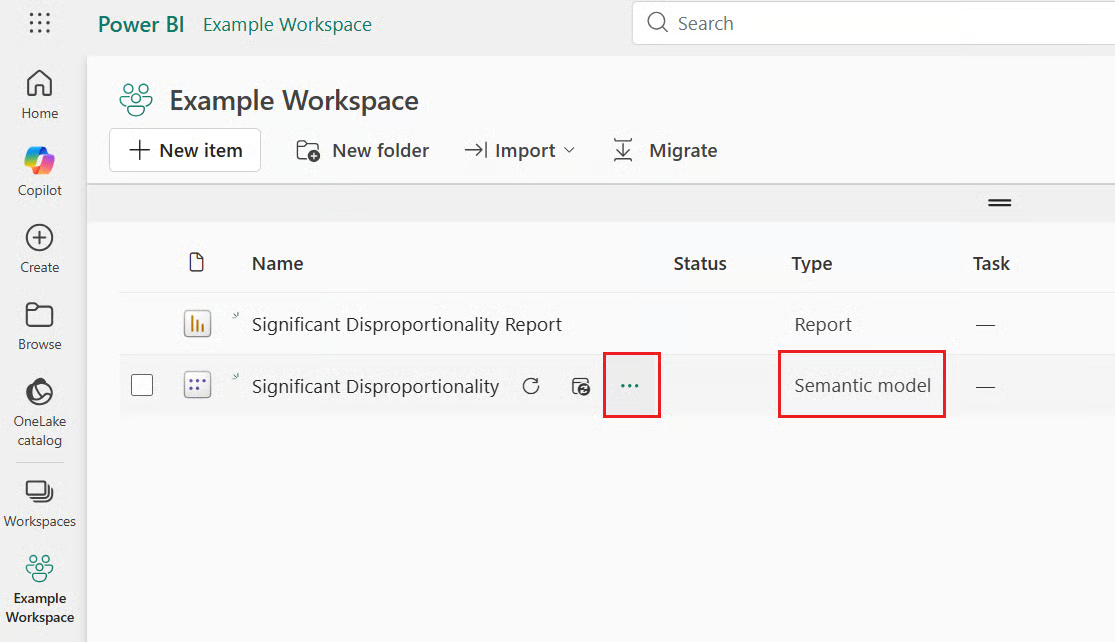Open Browse folder in the sidebar

click(x=40, y=326)
